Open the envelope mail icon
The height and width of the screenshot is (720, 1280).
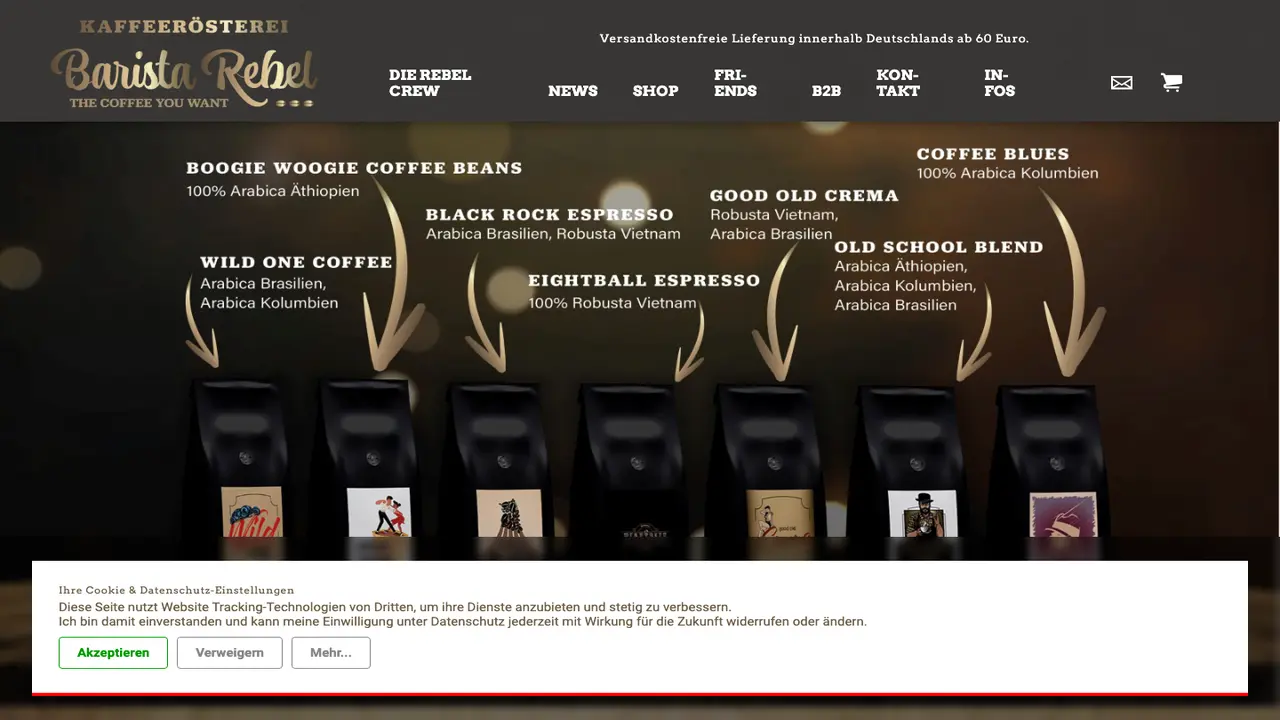[1121, 83]
